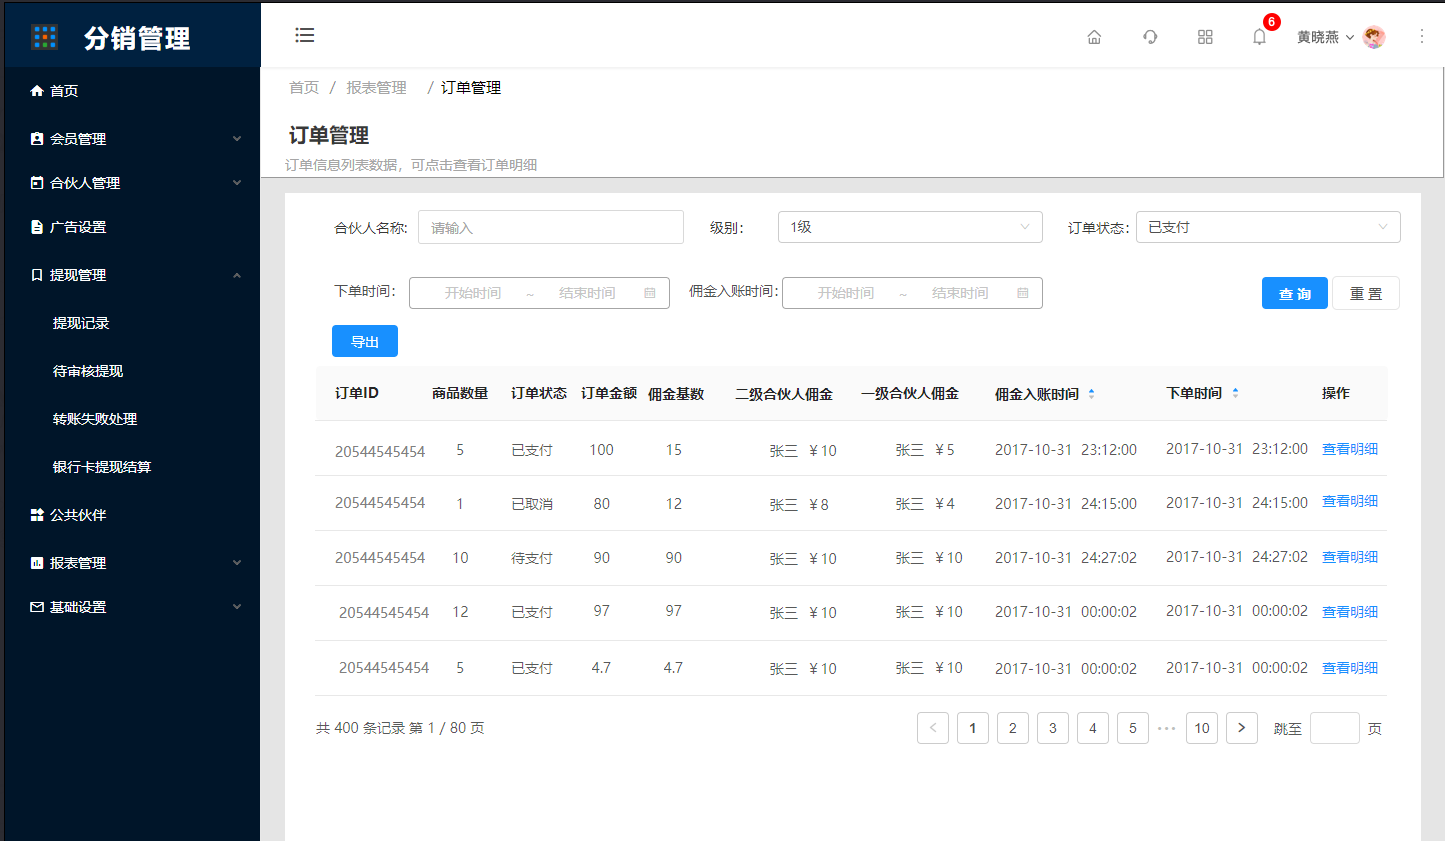
Task: Click 报表管理 breadcrumb link
Action: (376, 88)
